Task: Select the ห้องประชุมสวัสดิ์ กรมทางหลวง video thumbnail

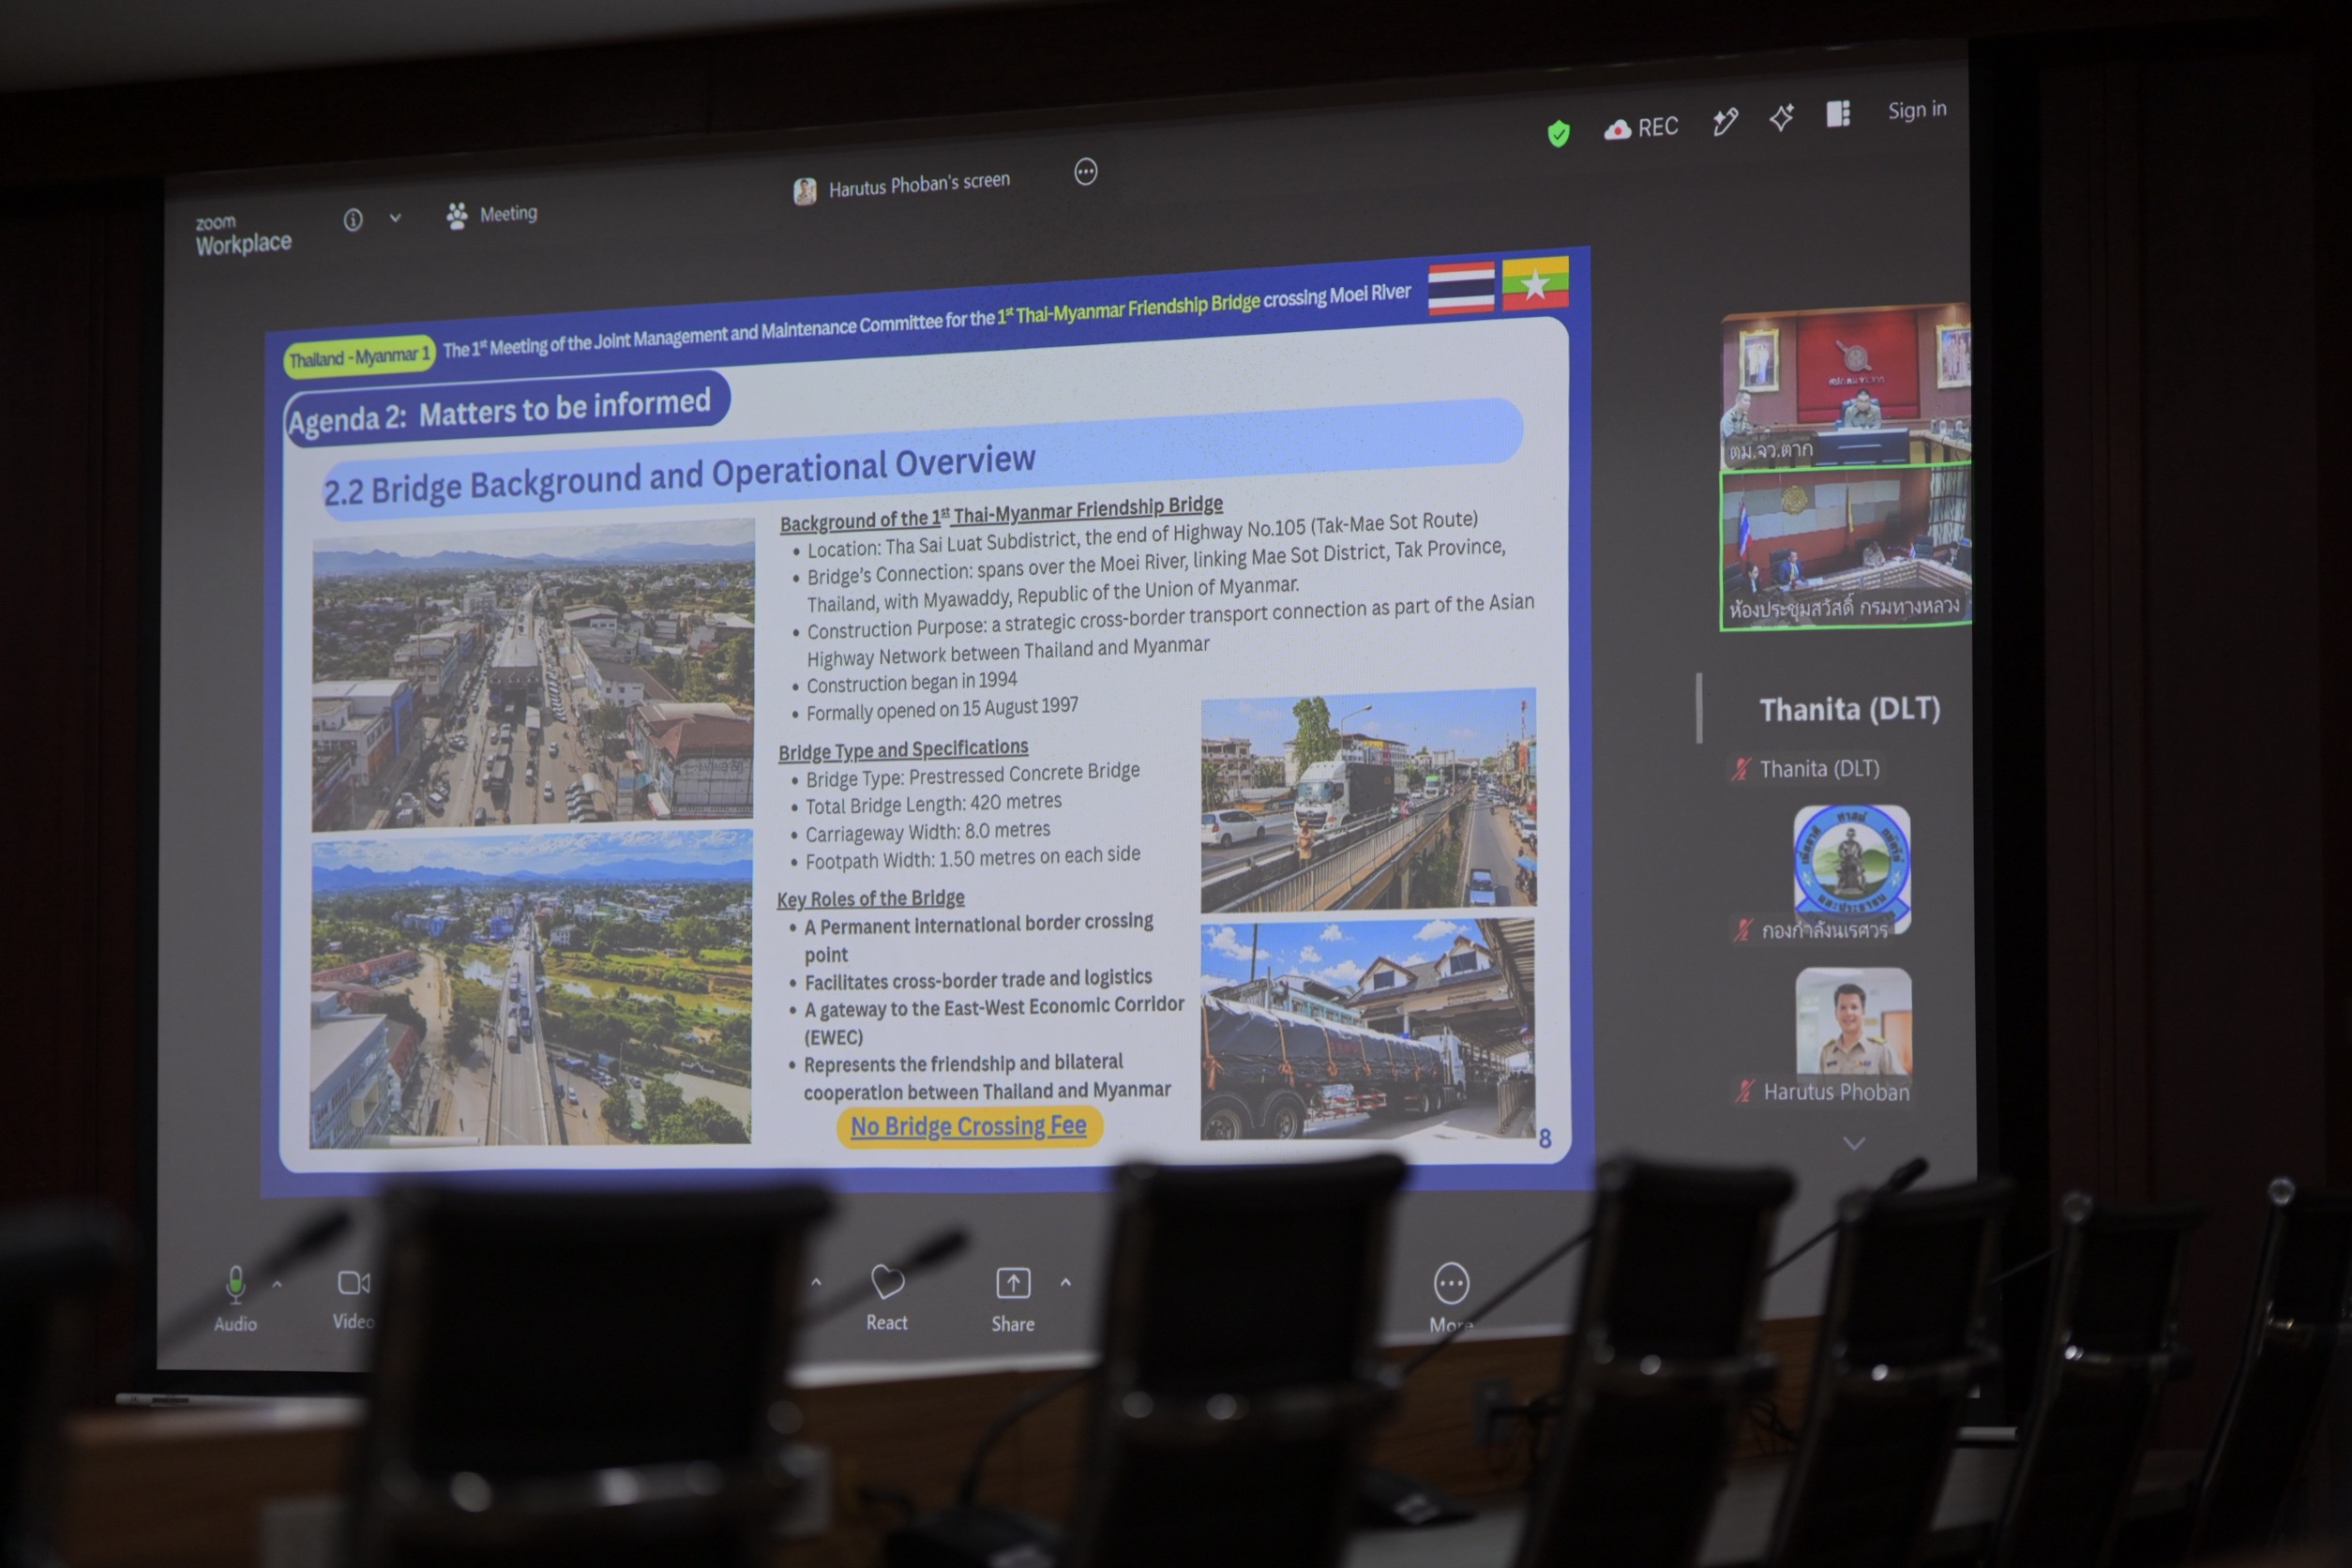Action: pos(1846,548)
